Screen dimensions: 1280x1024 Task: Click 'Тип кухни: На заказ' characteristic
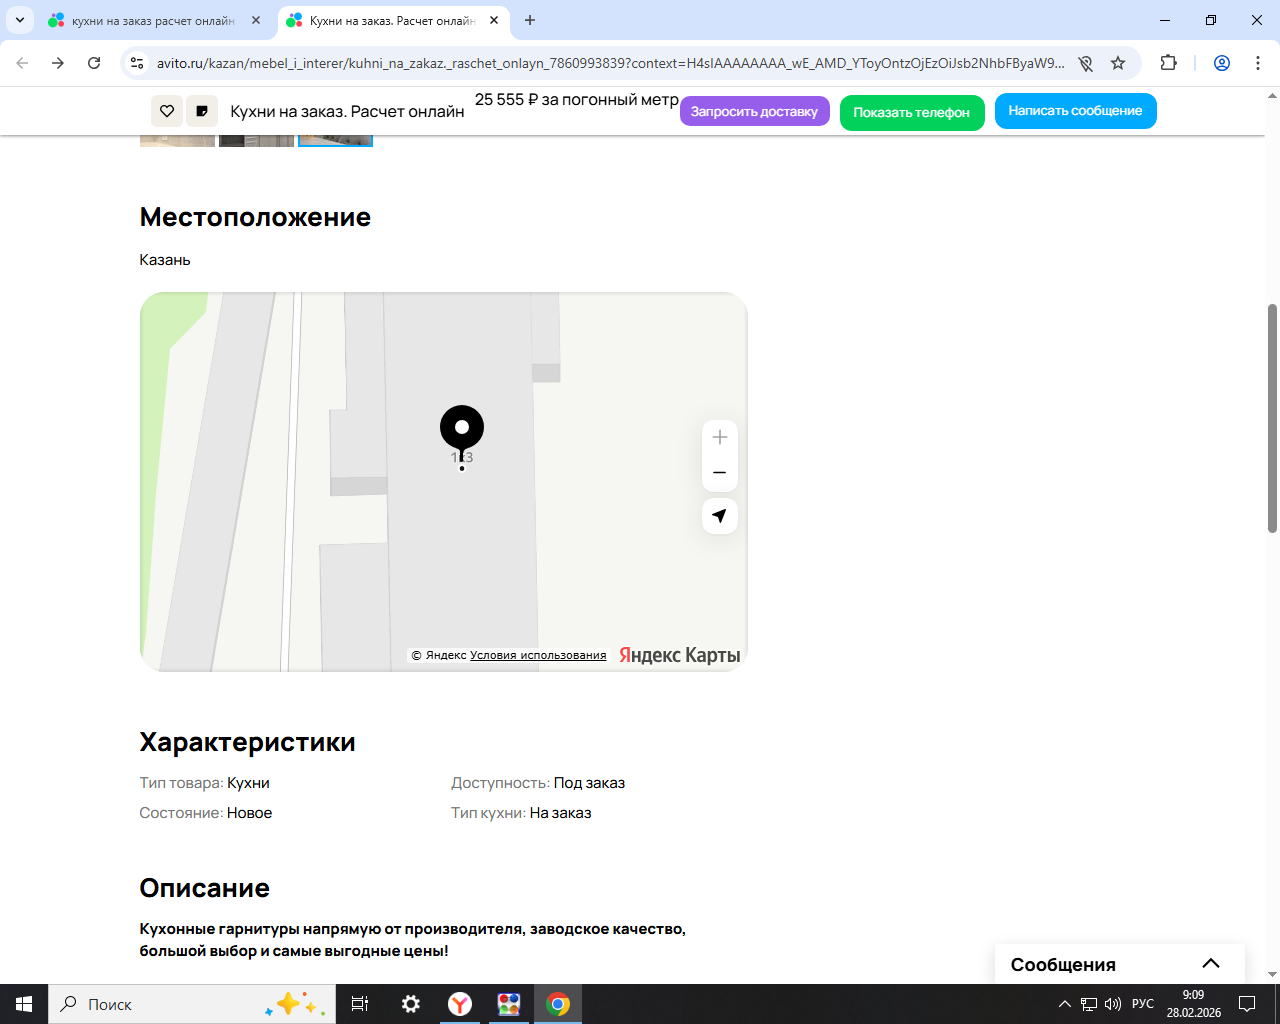point(521,813)
